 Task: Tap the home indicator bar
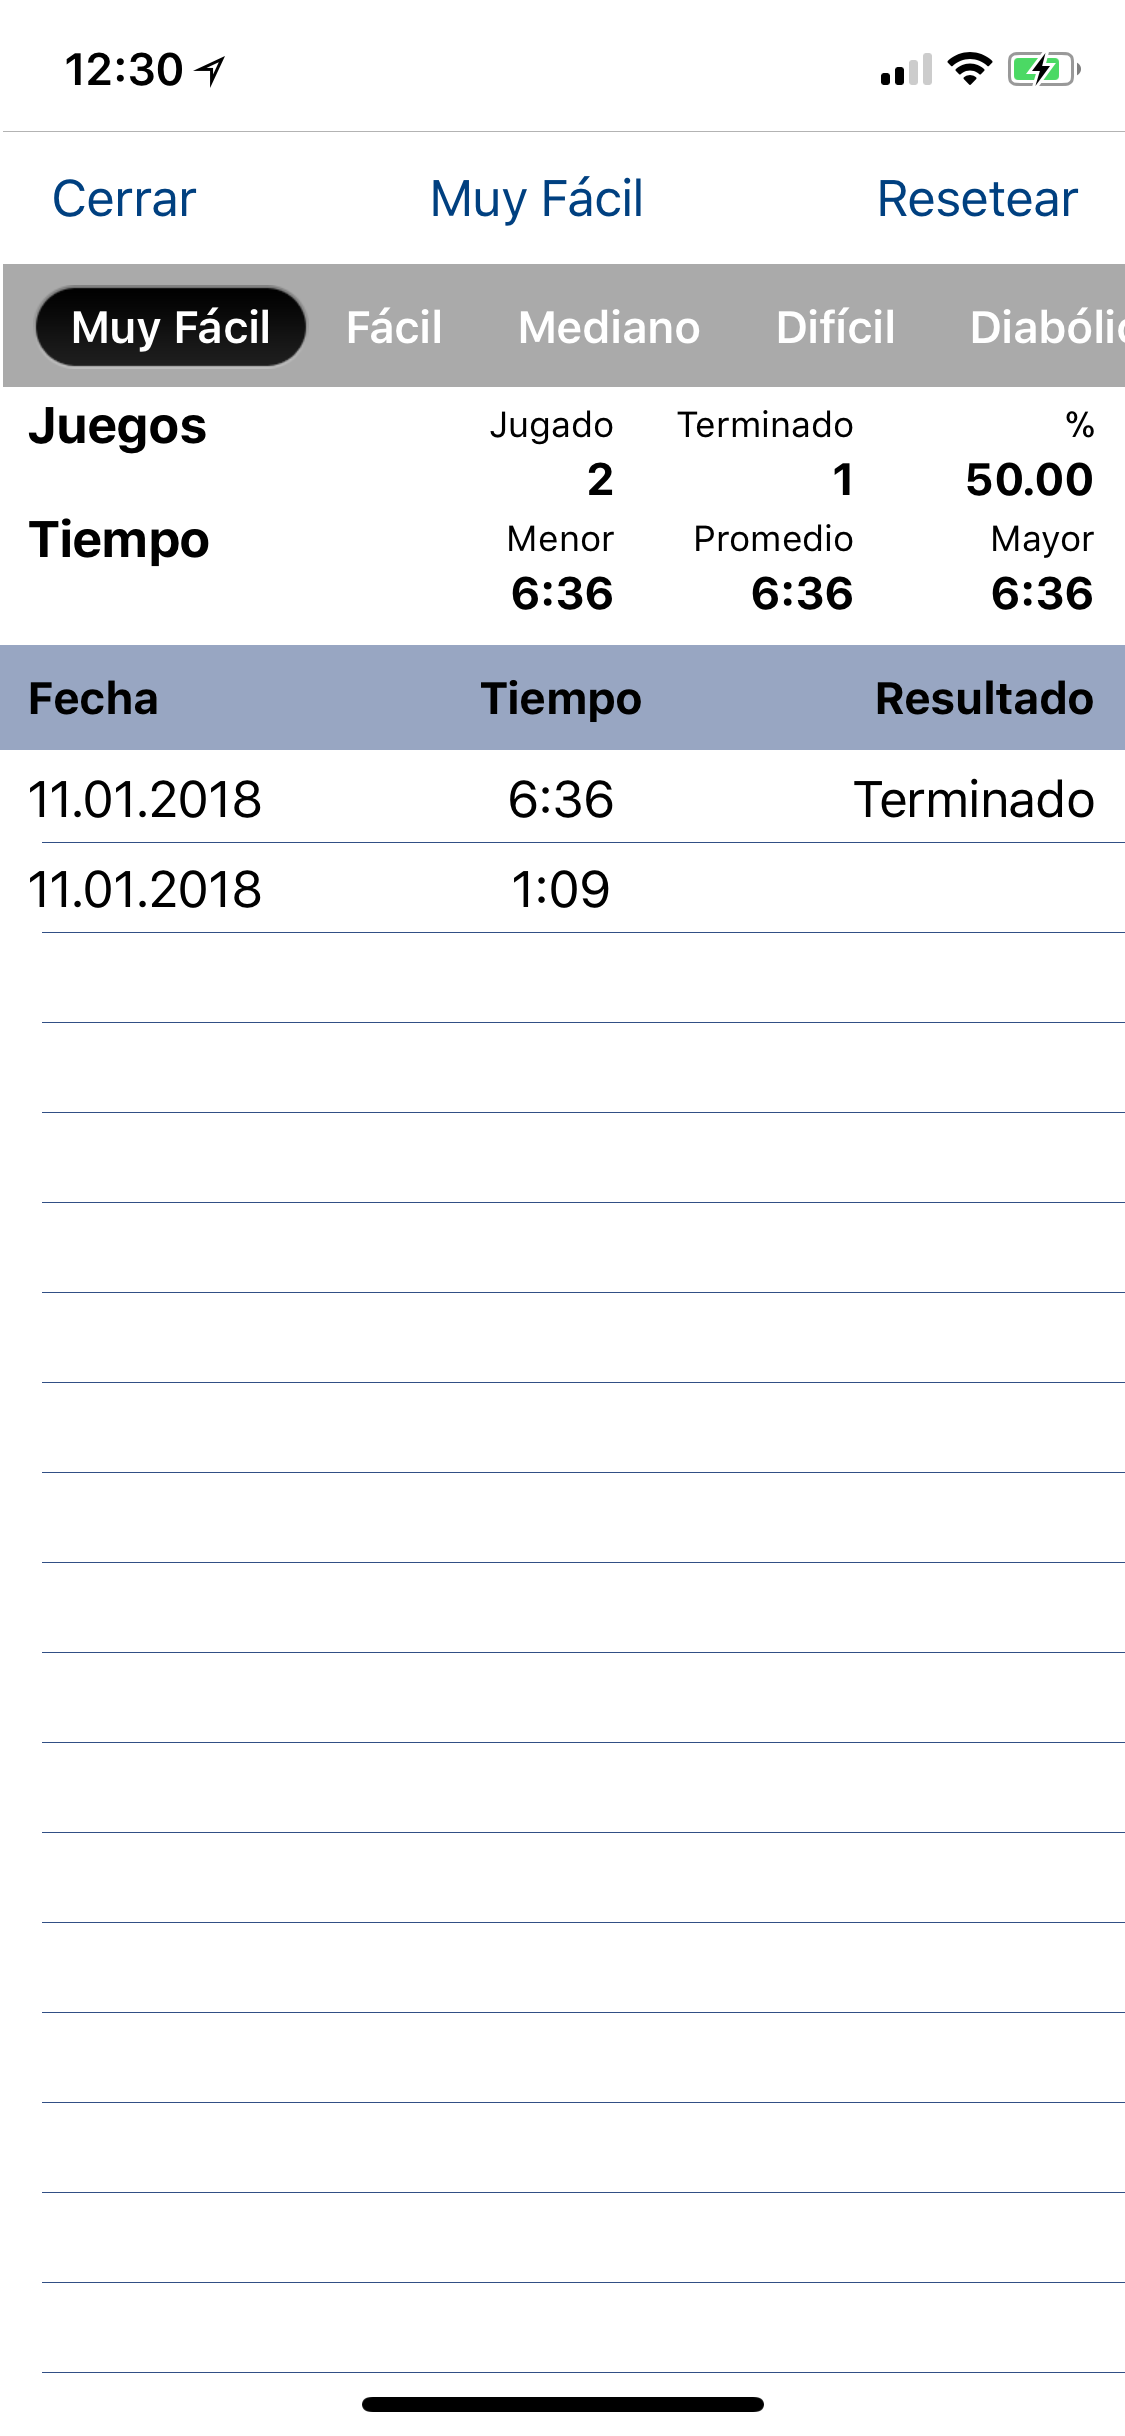[x=563, y=2404]
